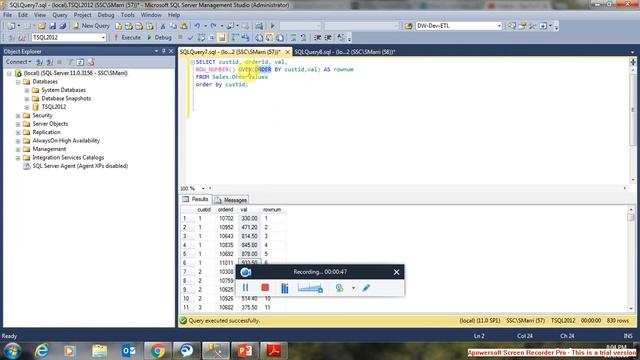Image resolution: width=640 pixels, height=360 pixels.
Task: Expand the Management folder
Action: (18, 149)
